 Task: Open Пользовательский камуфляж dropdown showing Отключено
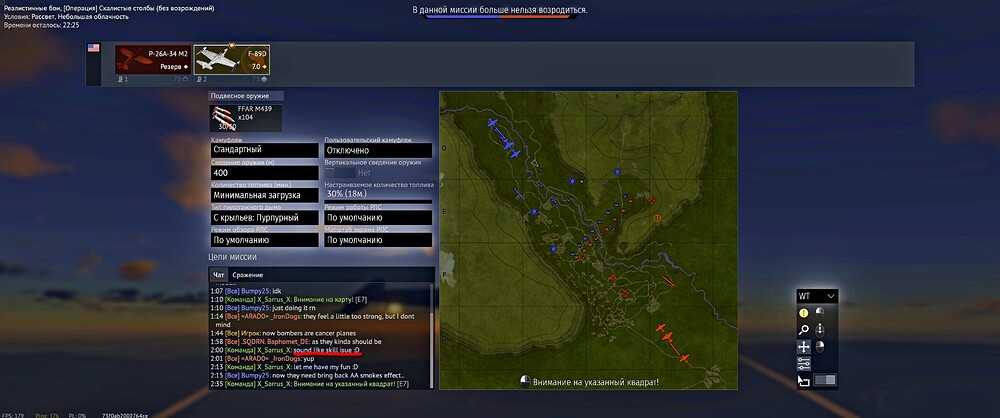(378, 150)
